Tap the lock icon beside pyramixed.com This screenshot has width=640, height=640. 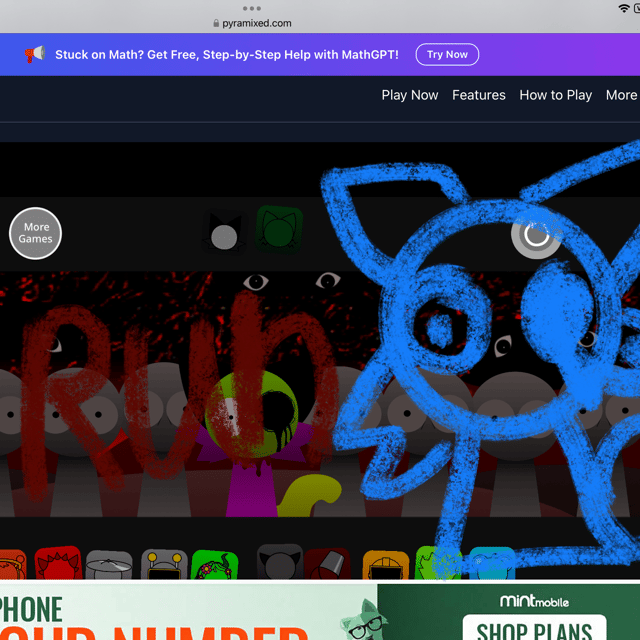pos(216,23)
